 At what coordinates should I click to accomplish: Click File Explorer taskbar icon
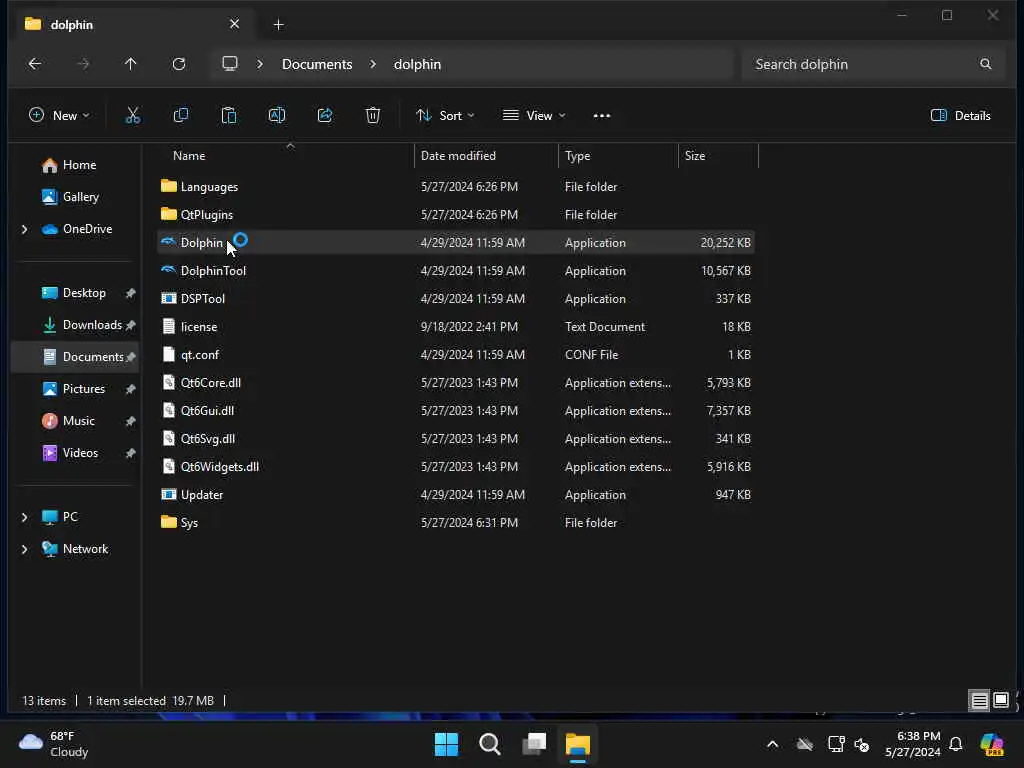578,744
